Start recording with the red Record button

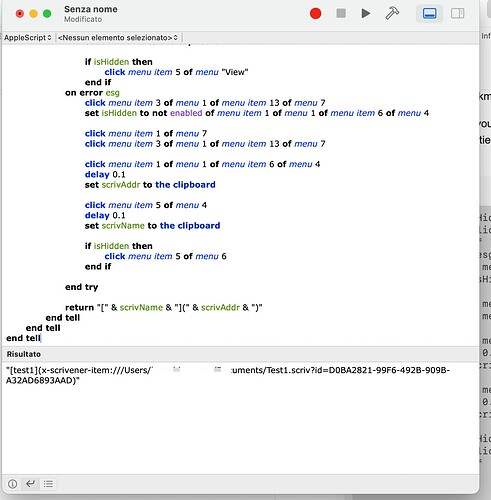[315, 13]
